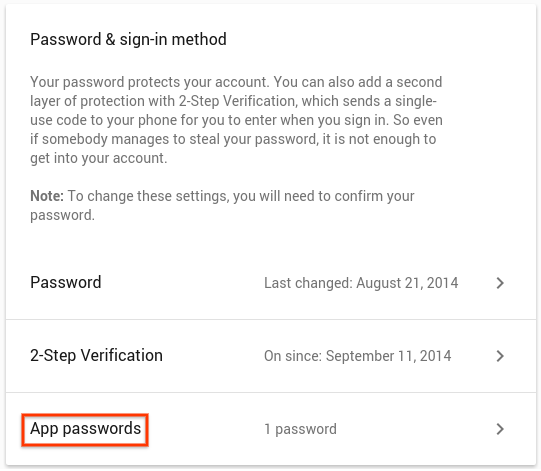
Task: Open the Password row chevron arrow
Action: [x=500, y=283]
